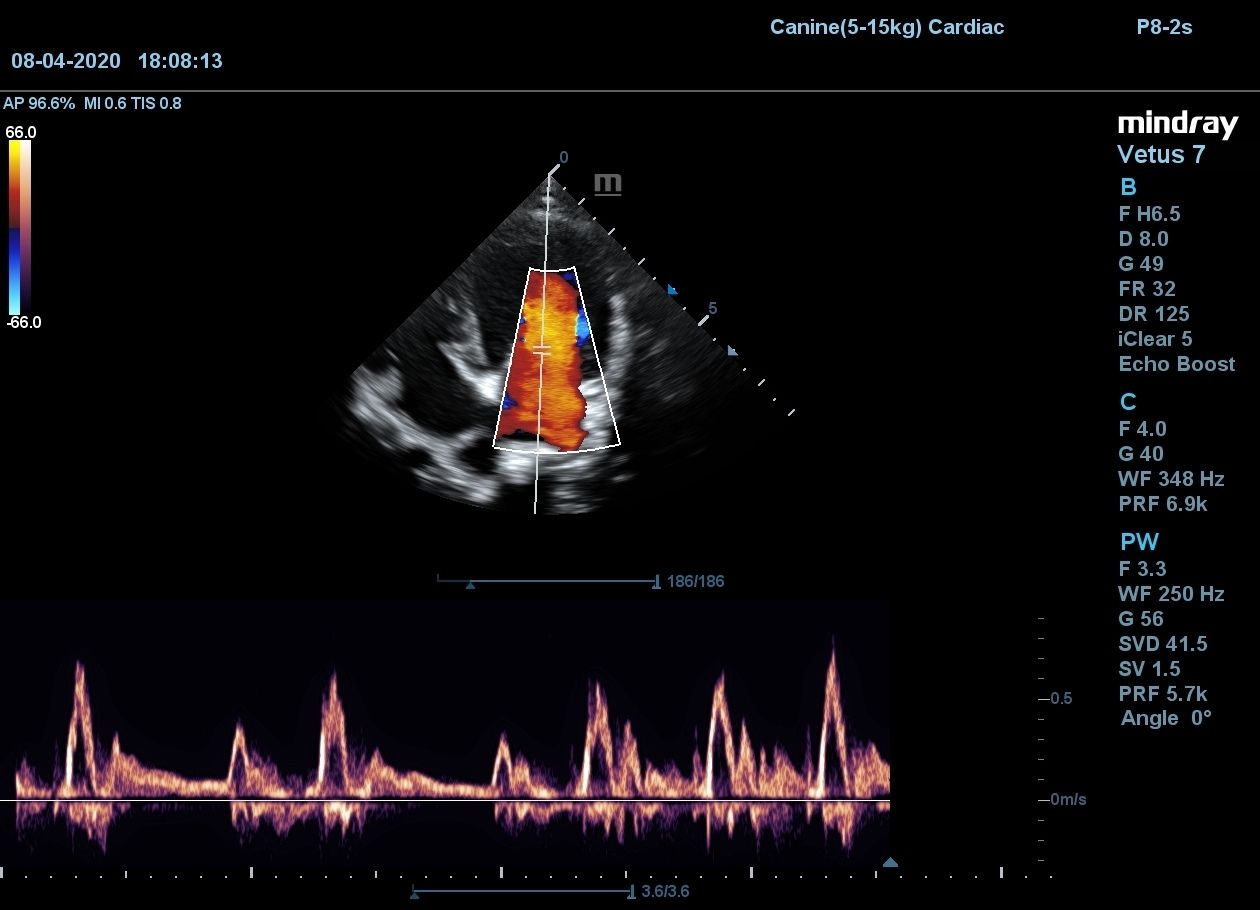Select the Echo Boost setting

click(x=1176, y=364)
